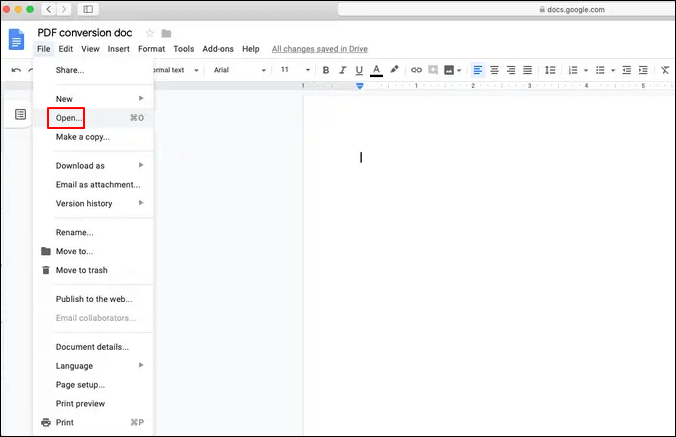Open the text color picker
Image resolution: width=676 pixels, height=437 pixels.
pos(376,70)
